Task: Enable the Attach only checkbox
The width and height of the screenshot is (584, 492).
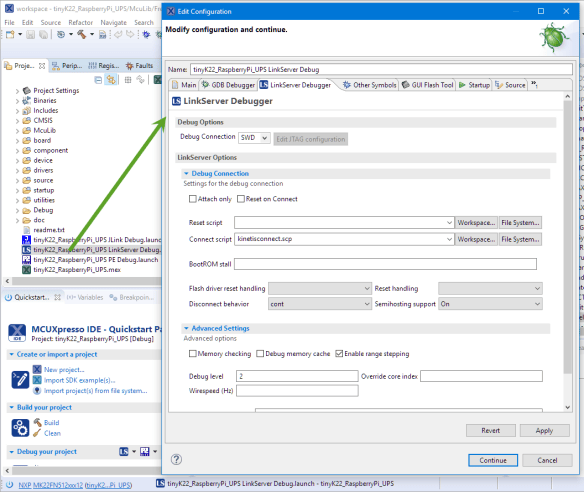Action: [x=193, y=199]
